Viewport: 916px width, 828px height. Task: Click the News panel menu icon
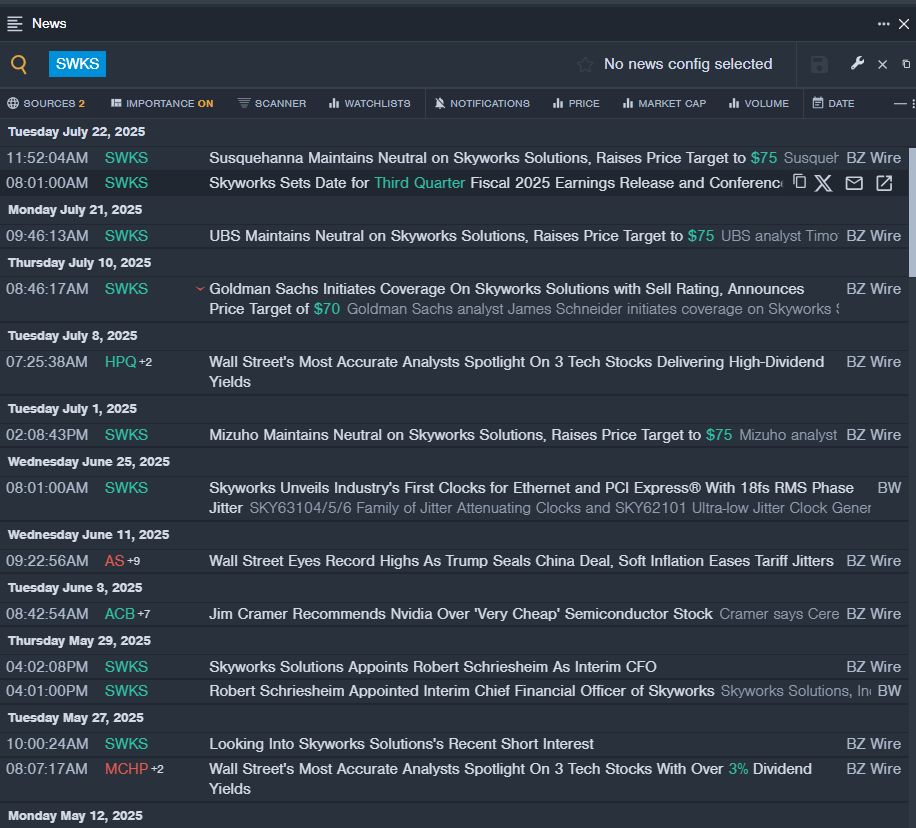15,23
